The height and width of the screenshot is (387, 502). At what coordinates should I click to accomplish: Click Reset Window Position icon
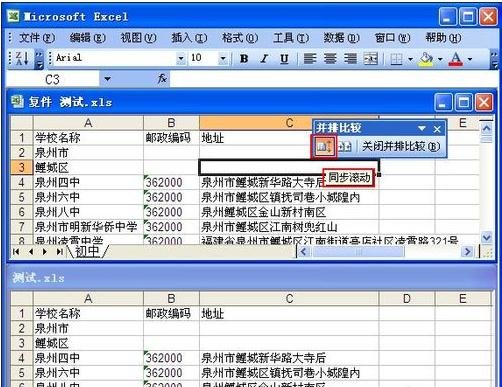(345, 146)
